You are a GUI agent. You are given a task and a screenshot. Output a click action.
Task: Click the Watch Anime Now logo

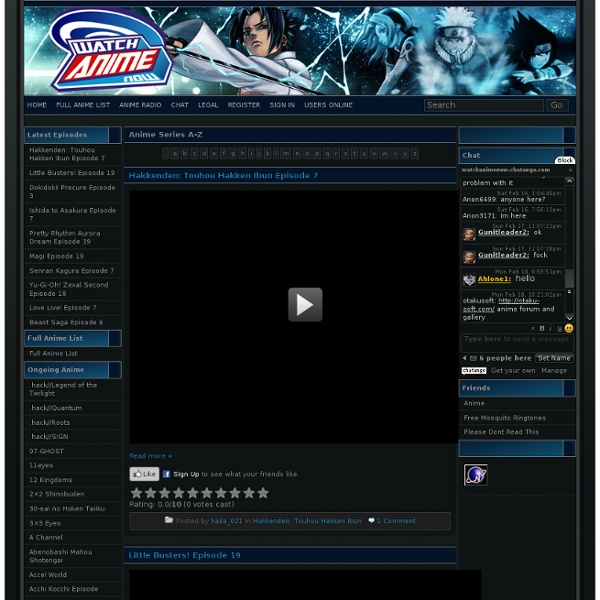pos(111,51)
